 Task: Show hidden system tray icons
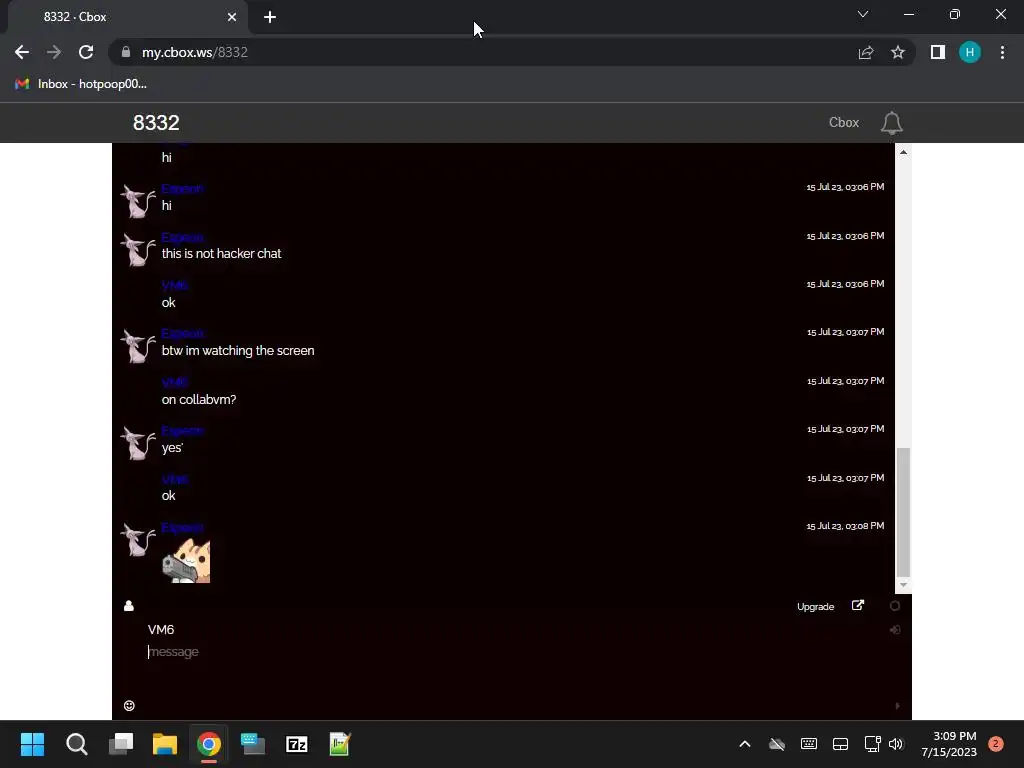pyautogui.click(x=744, y=744)
